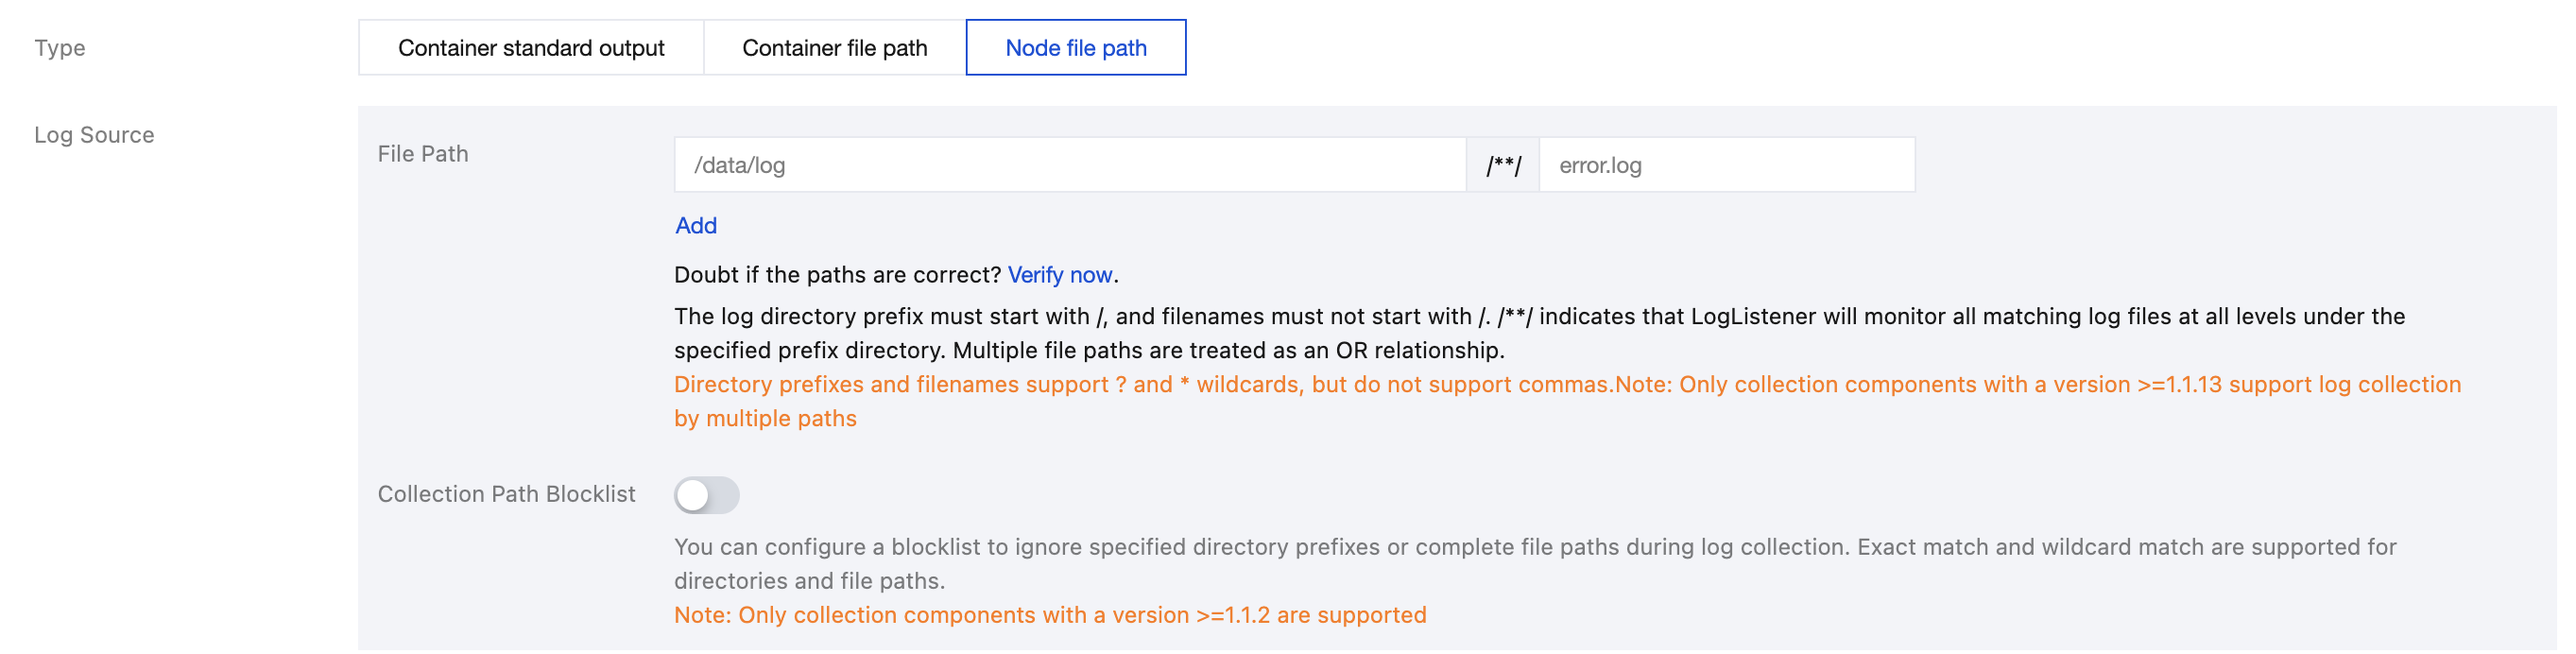
Task: Select the Container file path tab
Action: coord(834,48)
